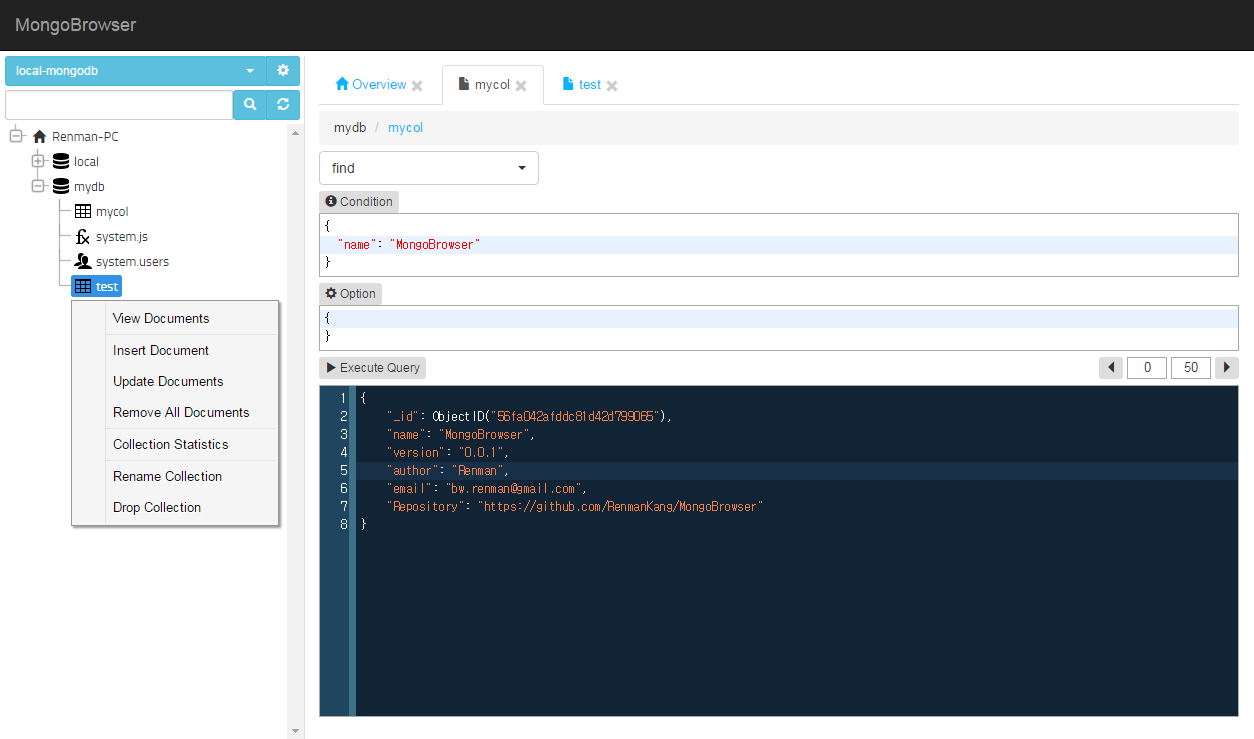Refresh the database tree
The image size is (1254, 739).
(283, 105)
